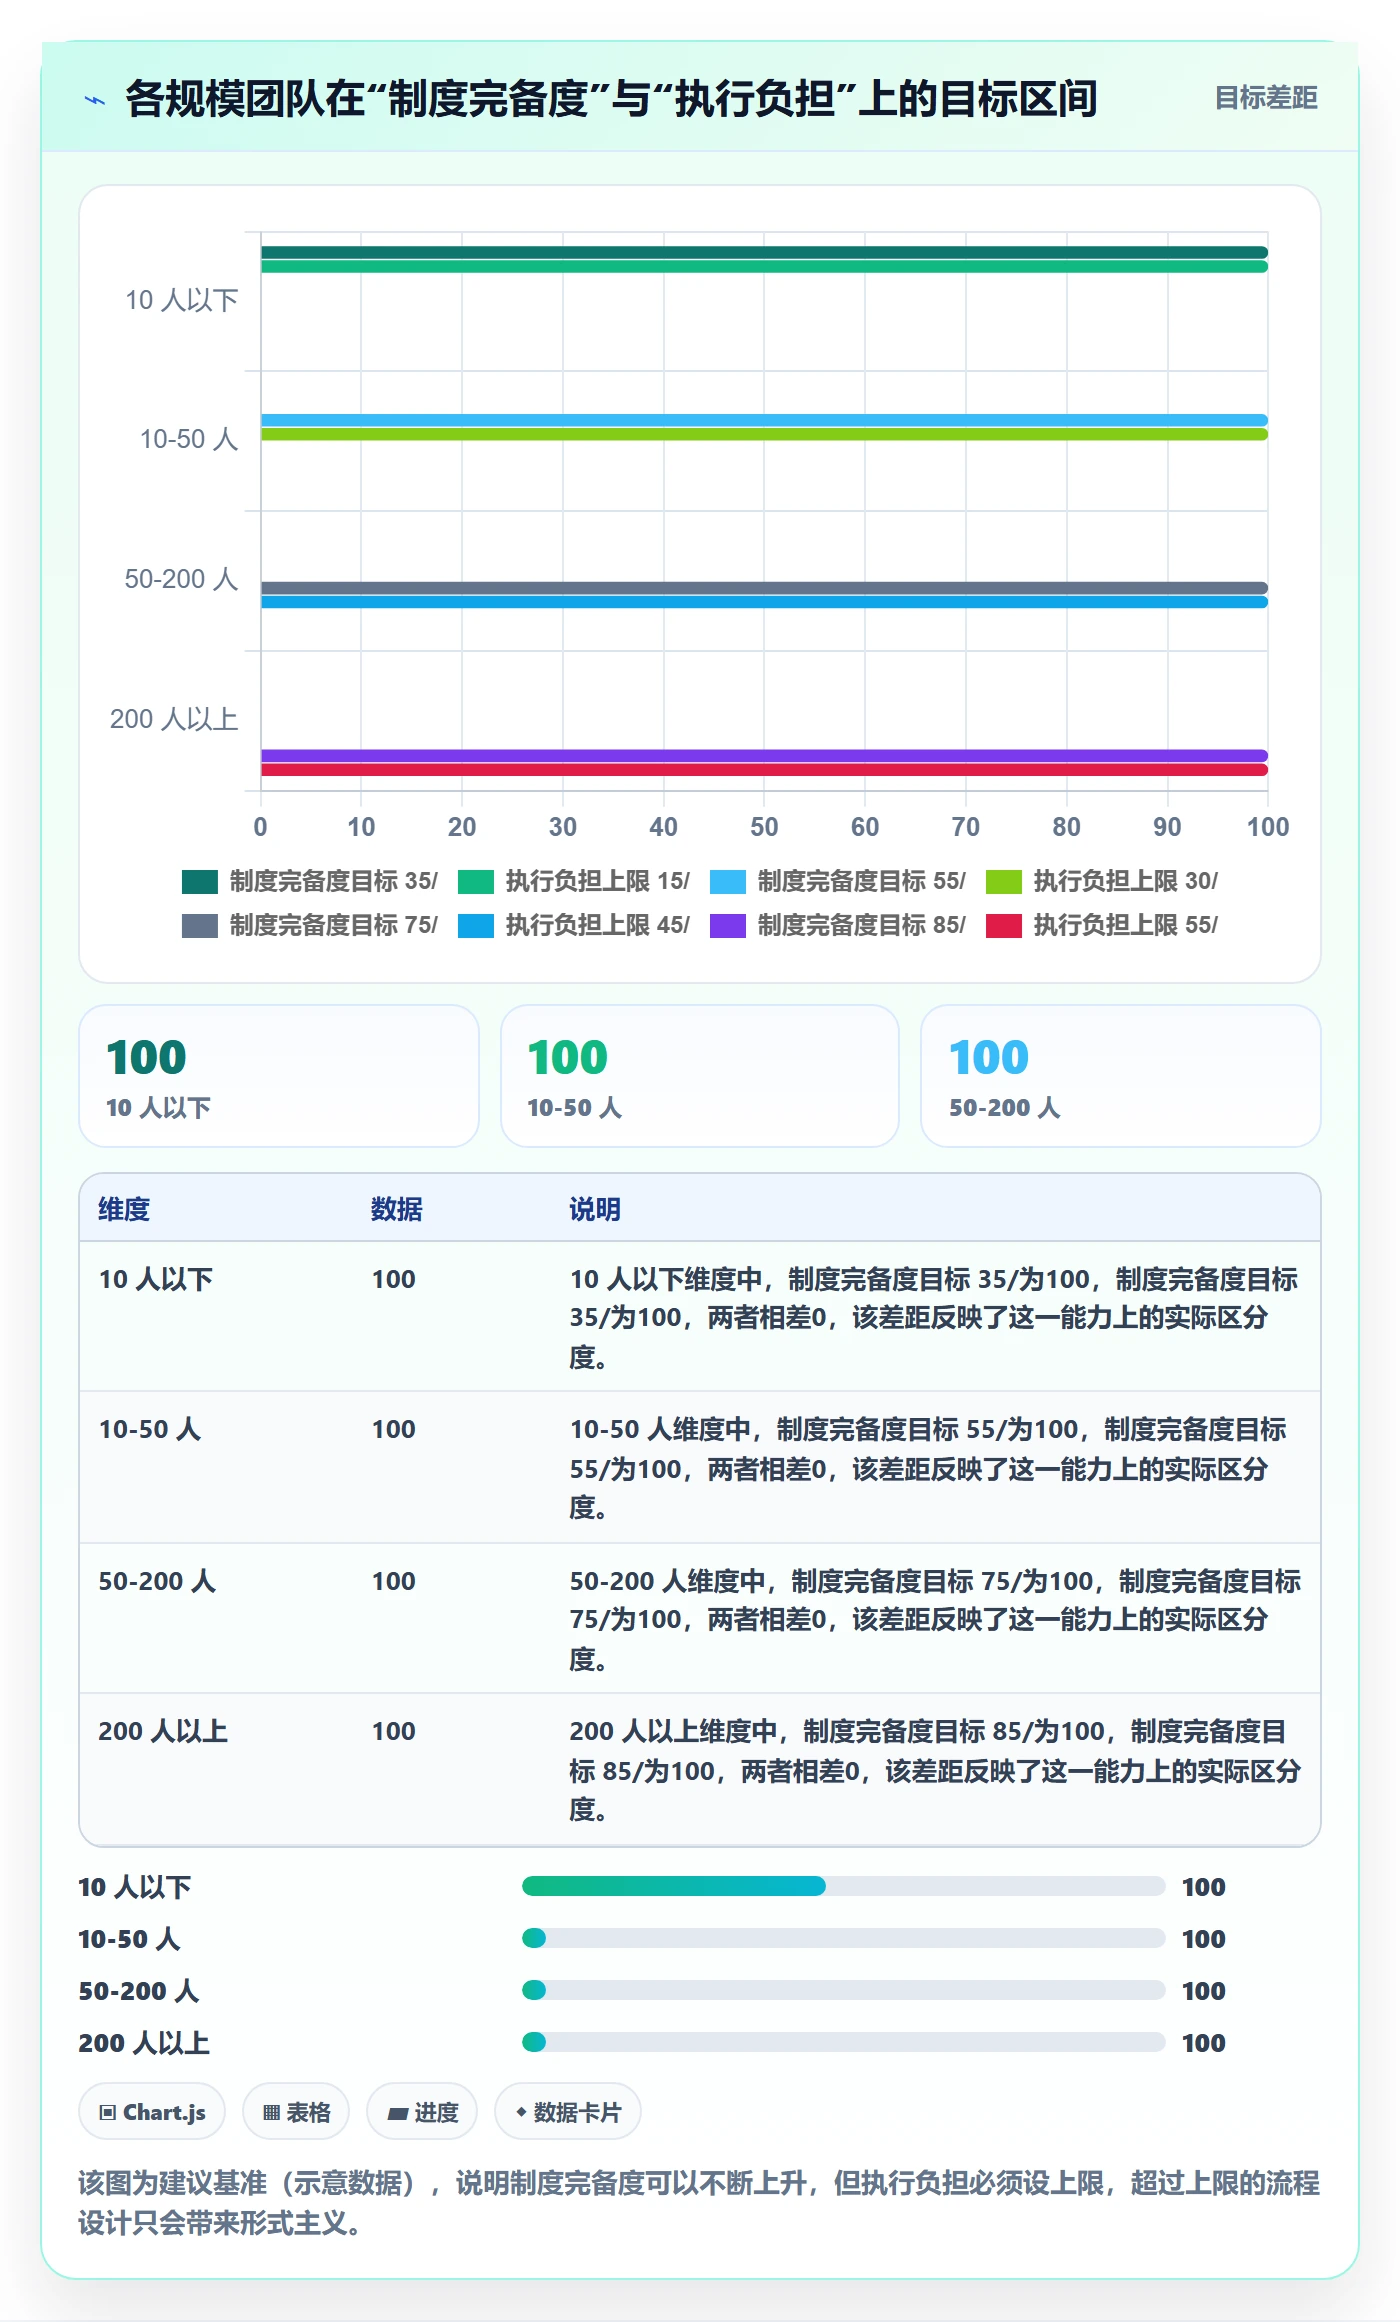Screen dimensions: 1400x2322
Task: Toggle legend item 执行负担上限 55/
Action: [1102, 925]
